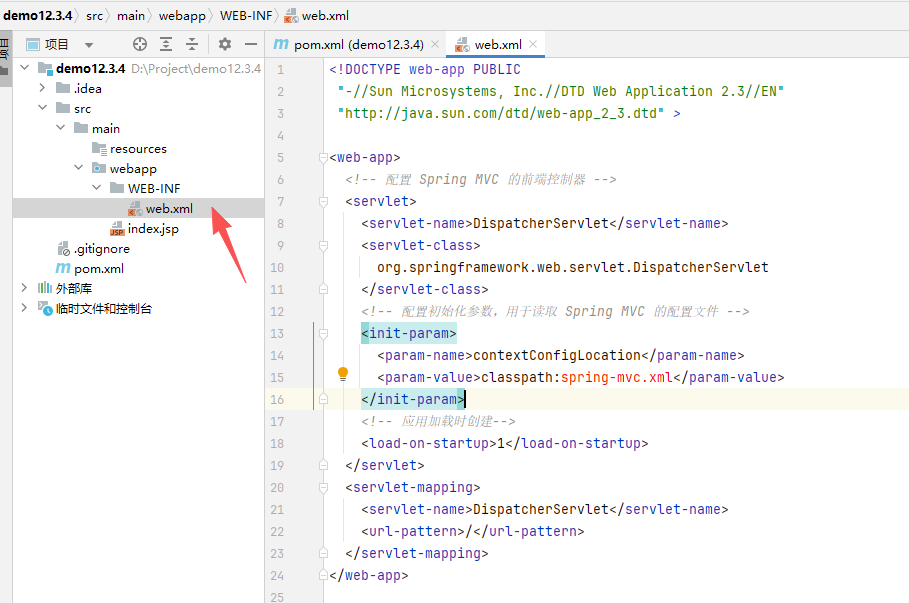Expand the .idea folder
The image size is (909, 603).
(42, 88)
